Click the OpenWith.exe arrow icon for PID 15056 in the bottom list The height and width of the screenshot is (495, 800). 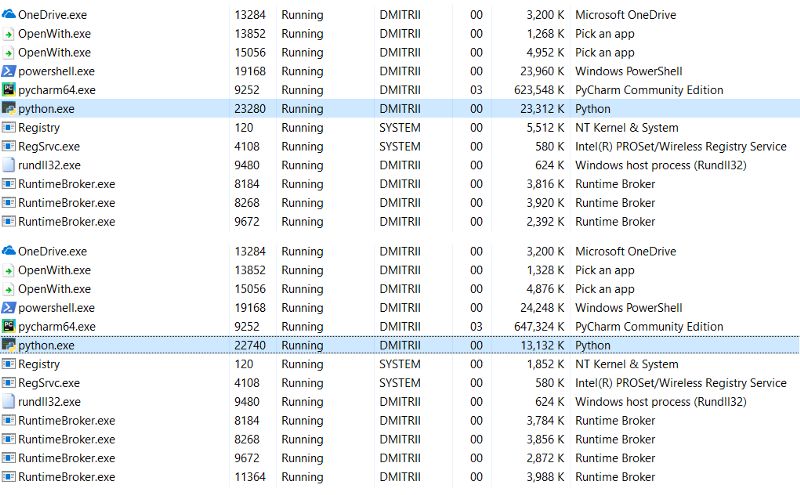pyautogui.click(x=9, y=289)
